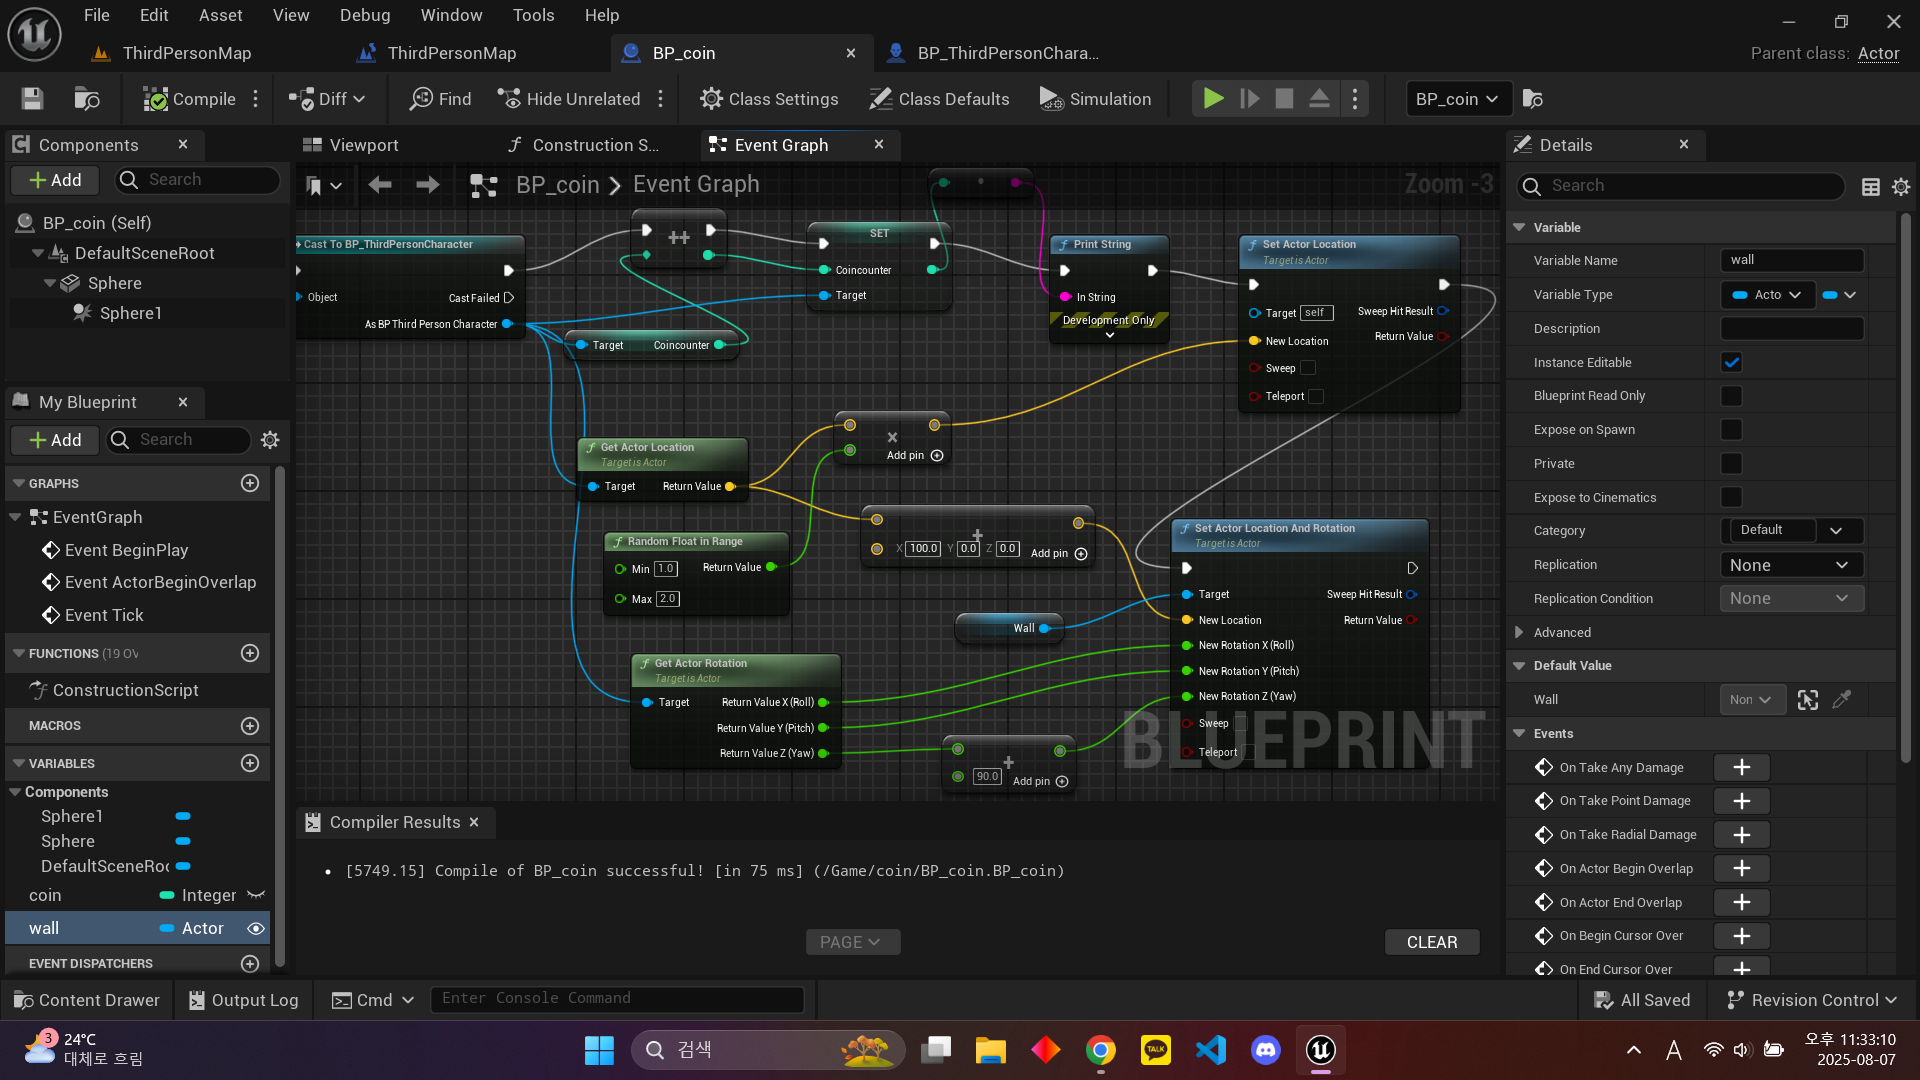Click Parent class Actor link
This screenshot has width=1920, height=1080.
[x=1878, y=54]
